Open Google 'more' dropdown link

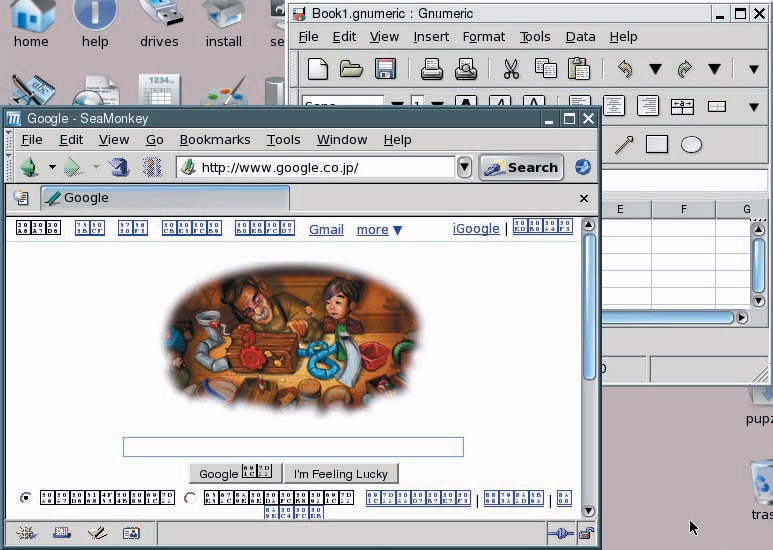point(380,230)
